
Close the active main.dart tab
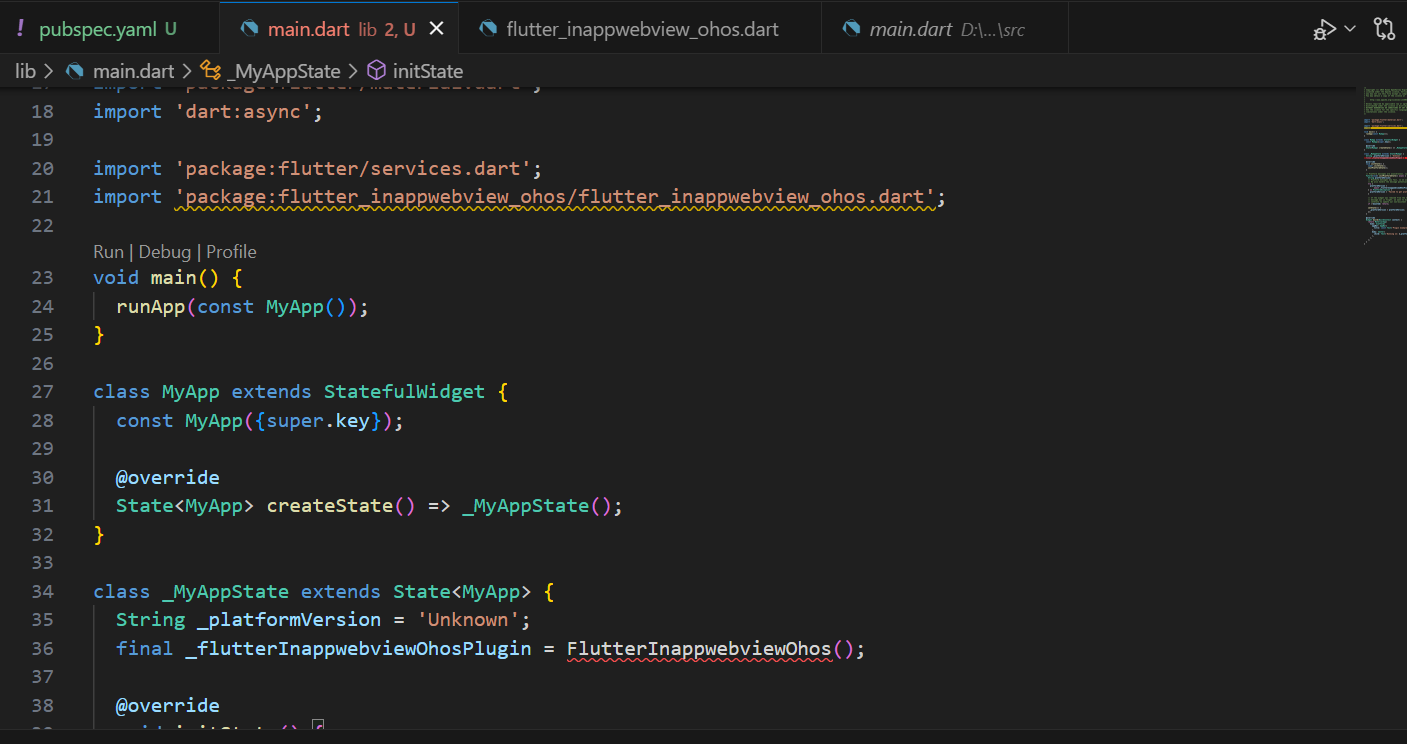click(436, 29)
